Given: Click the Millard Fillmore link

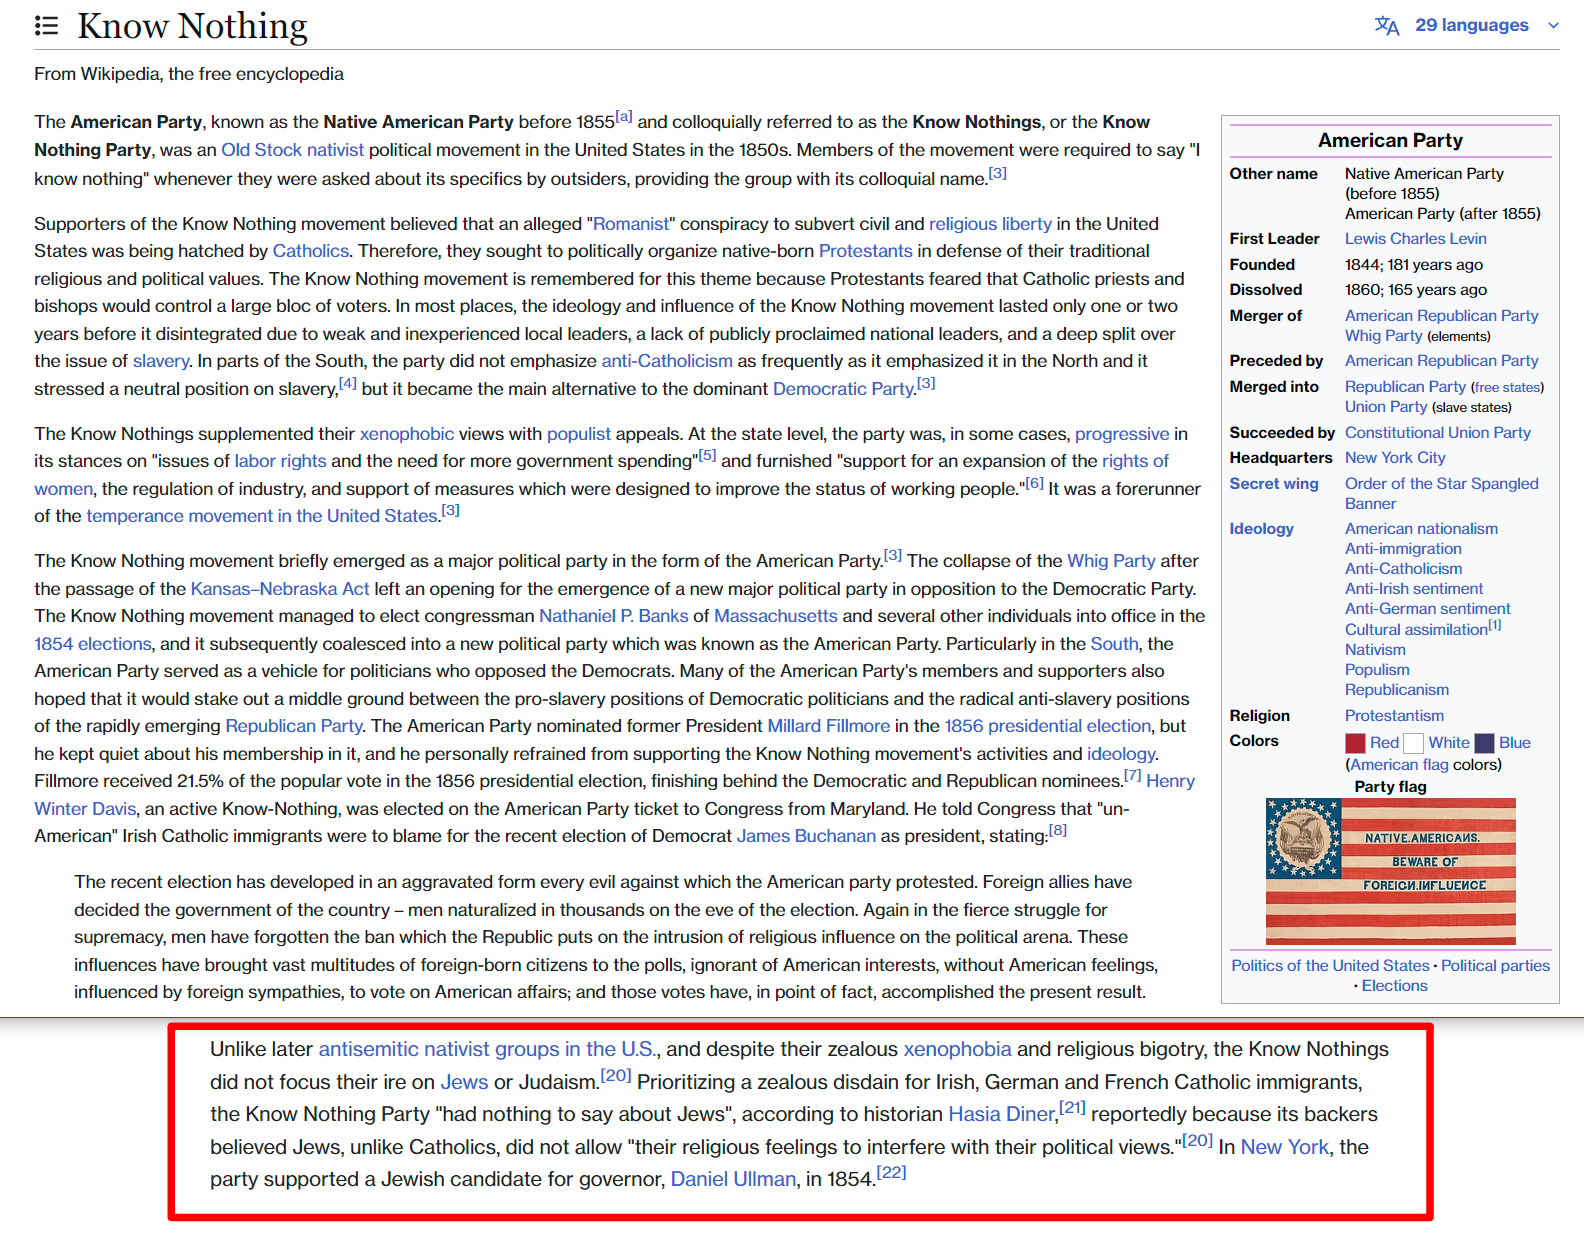Looking at the screenshot, I should point(829,726).
